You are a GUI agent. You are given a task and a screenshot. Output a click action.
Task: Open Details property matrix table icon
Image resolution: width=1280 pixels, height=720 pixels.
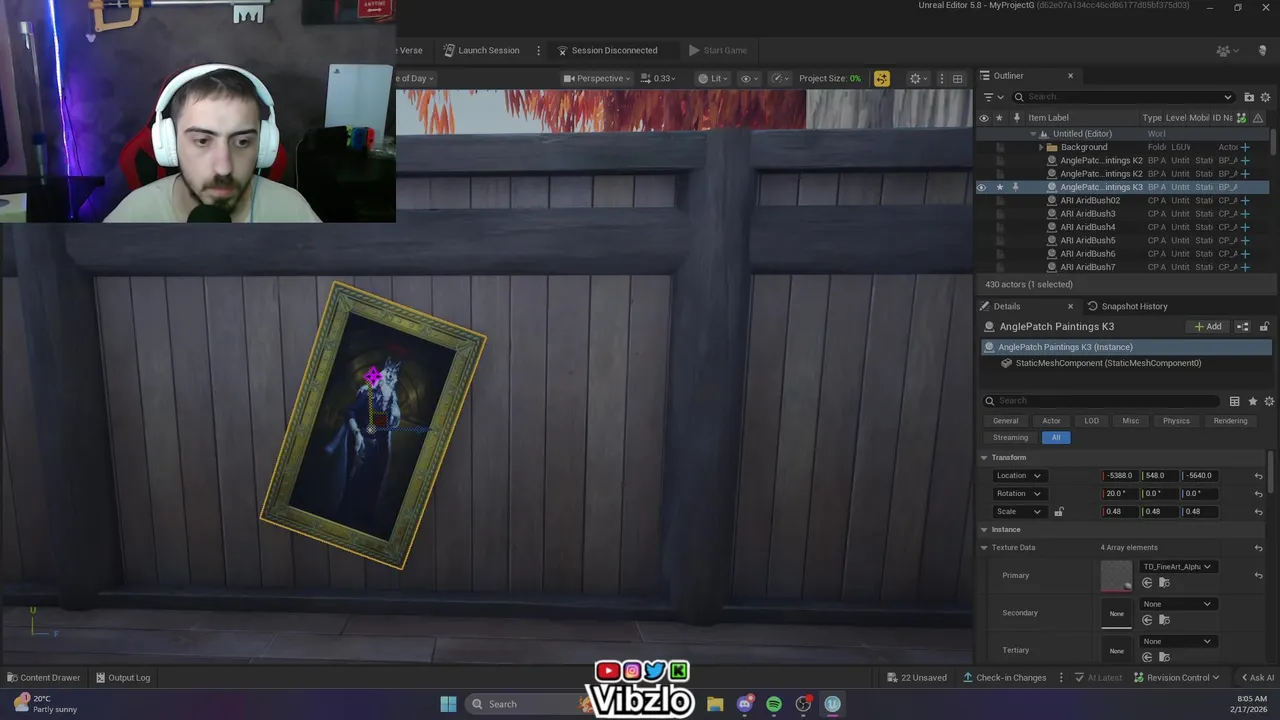(x=1235, y=401)
